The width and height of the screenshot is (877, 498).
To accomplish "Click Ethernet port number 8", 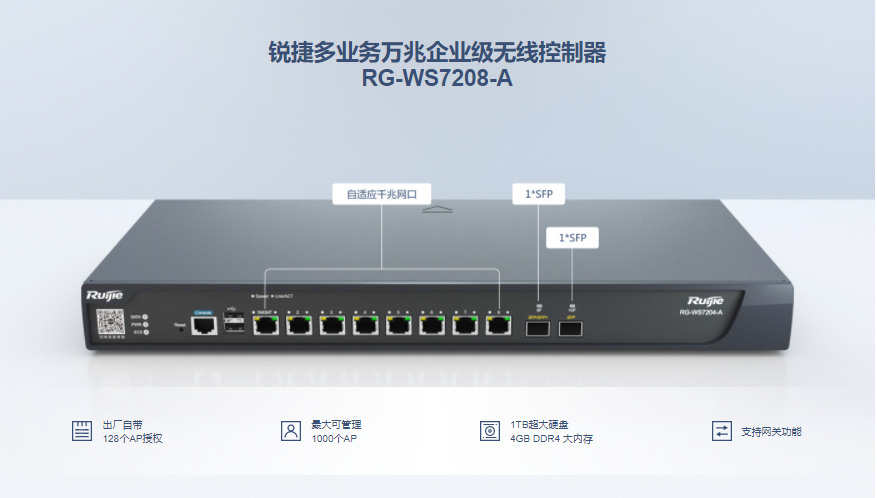I will [x=498, y=325].
